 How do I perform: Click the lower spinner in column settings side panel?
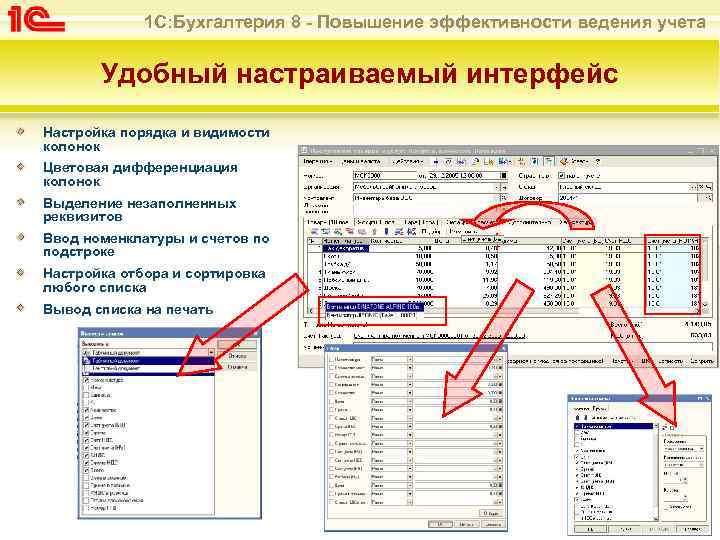[x=684, y=497]
